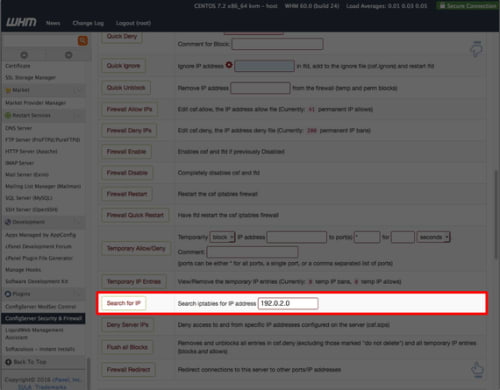The height and width of the screenshot is (390, 500).
Task: Click the Firewall Redirect button
Action: (x=128, y=370)
